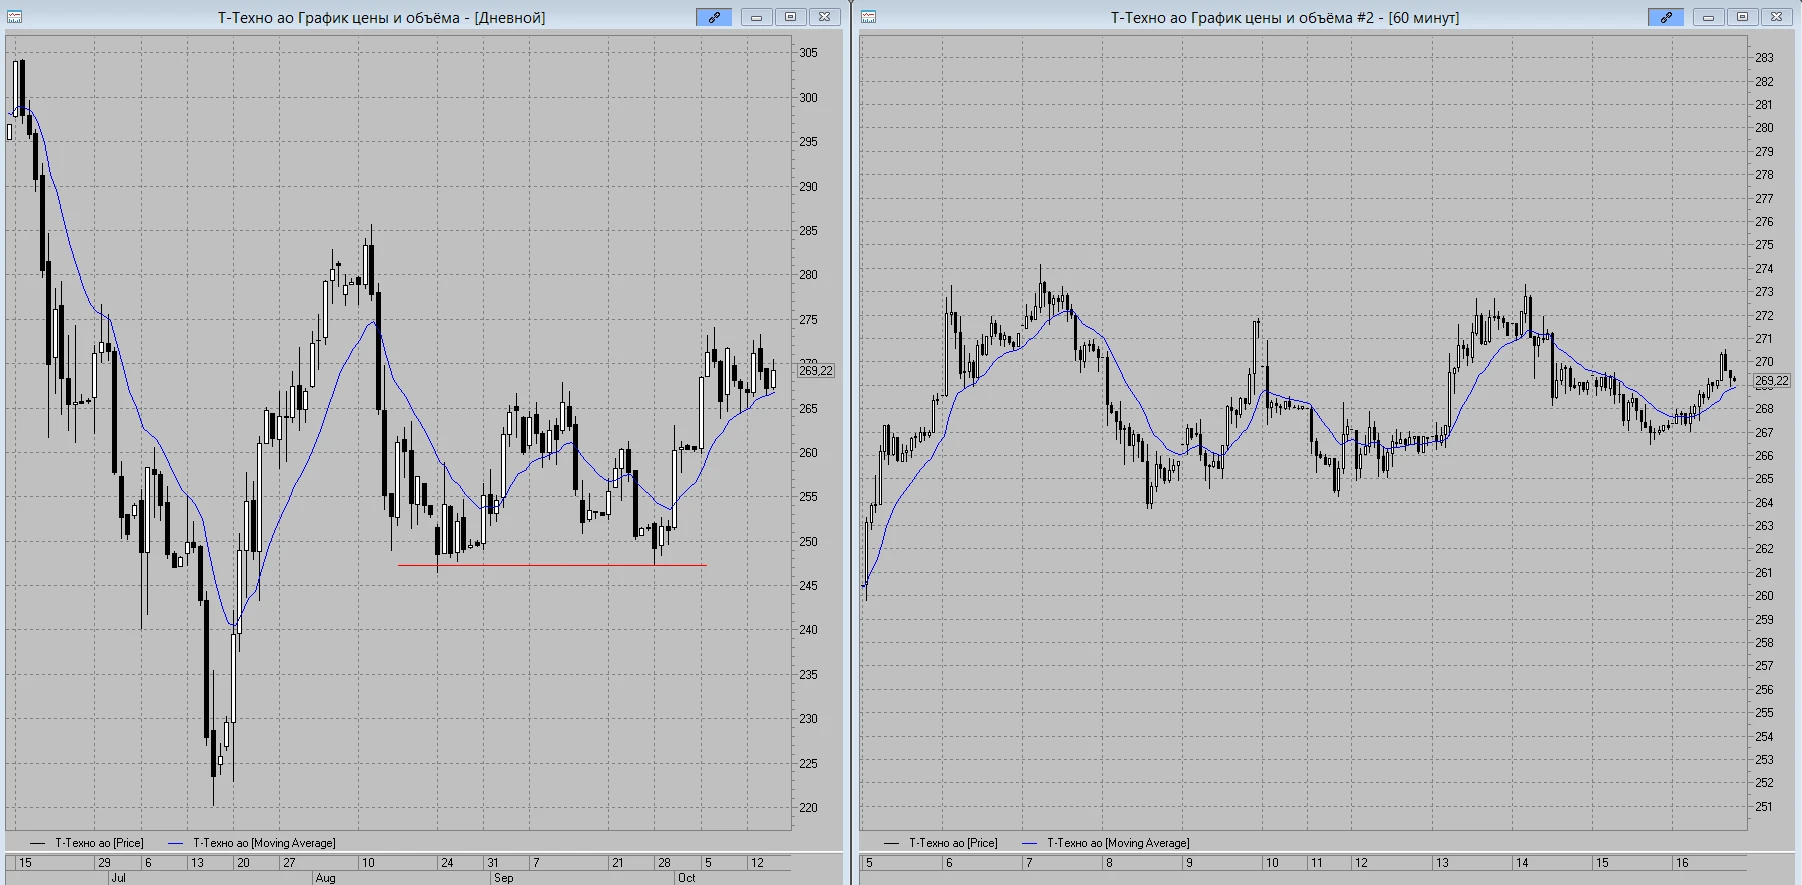
Task: Select the red horizontal support line
Action: click(x=552, y=565)
